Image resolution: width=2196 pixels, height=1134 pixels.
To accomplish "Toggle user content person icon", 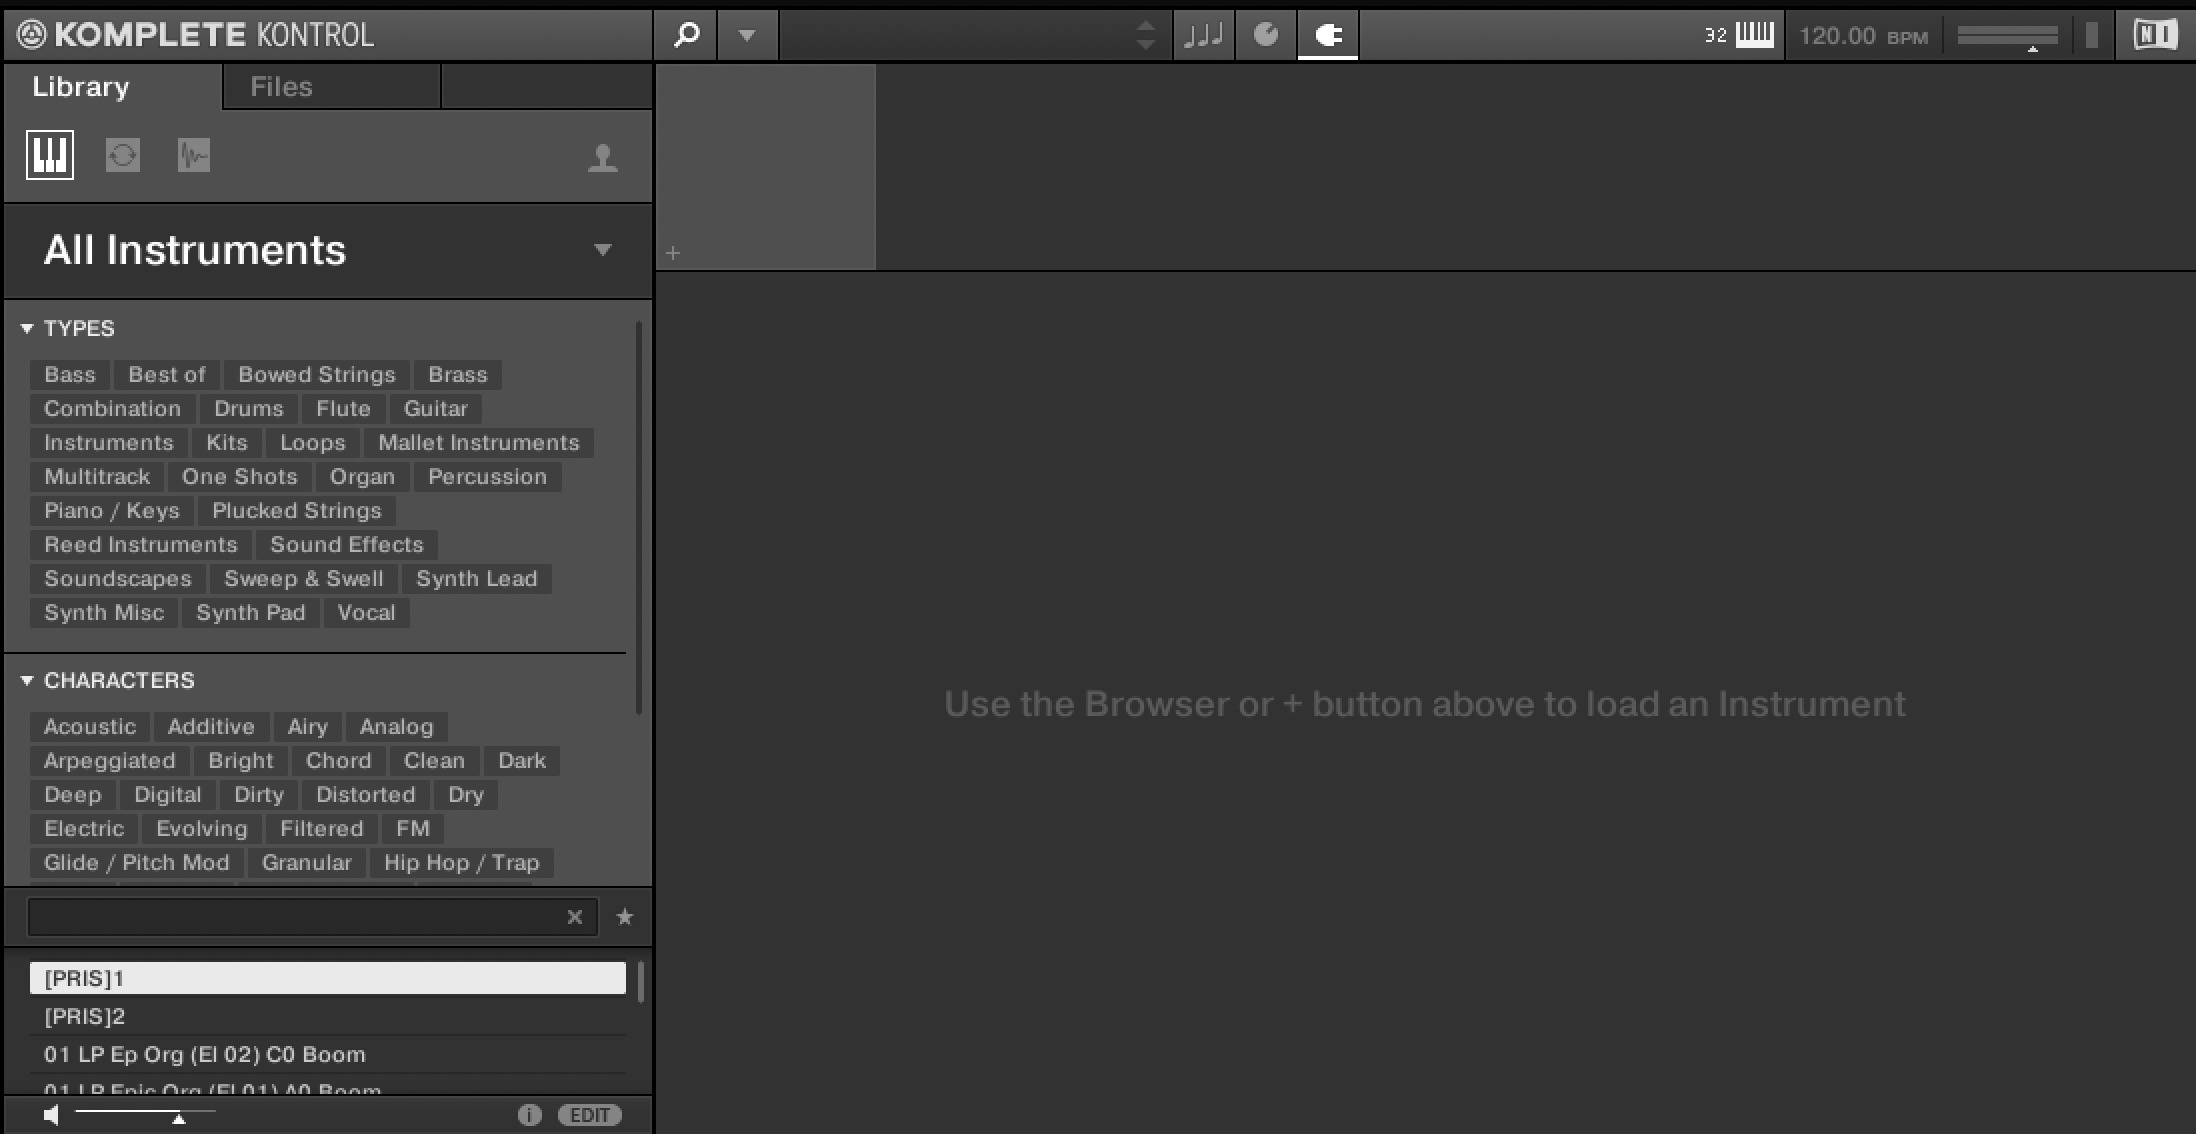I will [x=602, y=157].
